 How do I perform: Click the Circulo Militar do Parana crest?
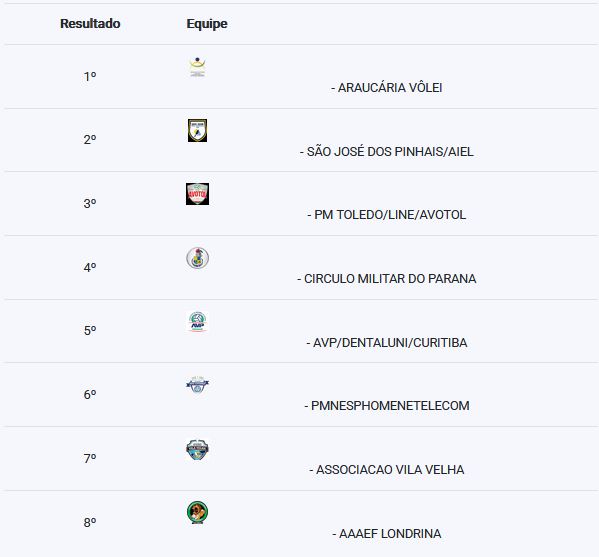point(198,258)
